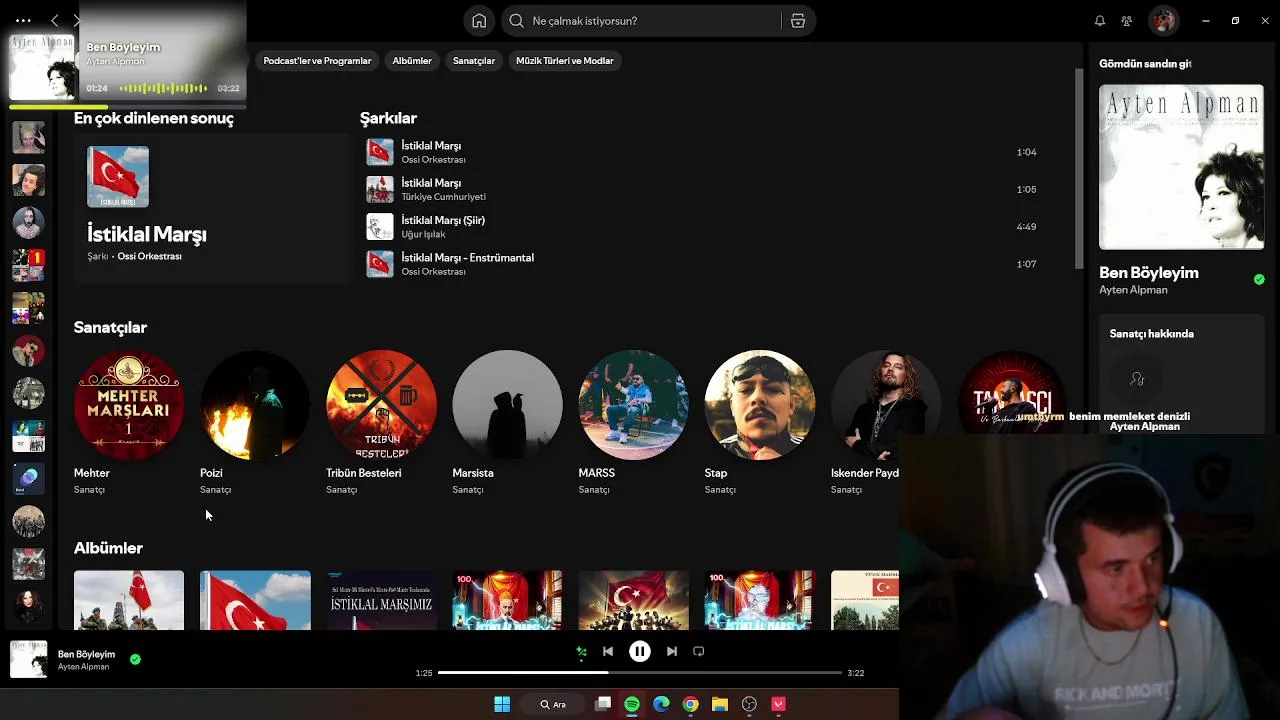Open top result İstiklal Marşı card

click(211, 208)
